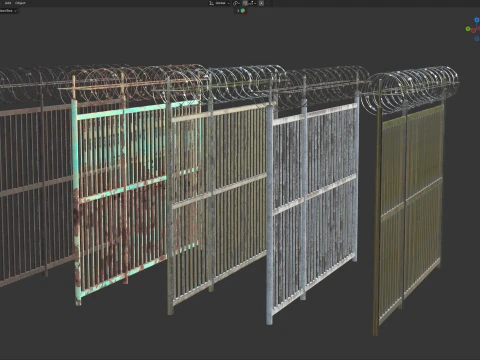Click the blue Z axis on the gizmo
This screenshot has width=480, height=360.
[477, 20]
